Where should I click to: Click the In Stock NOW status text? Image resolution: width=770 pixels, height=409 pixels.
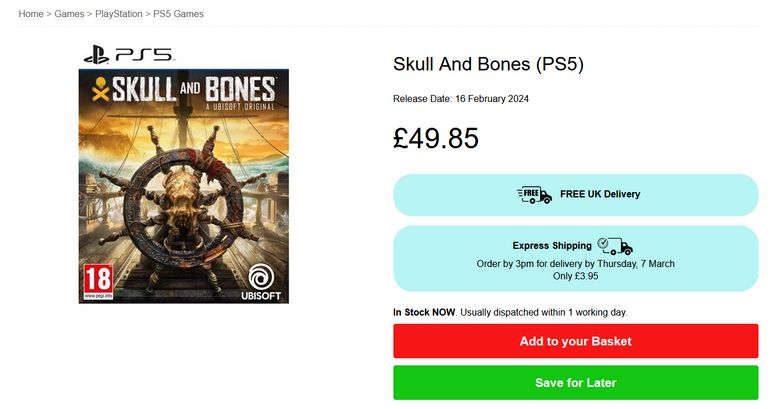click(425, 312)
